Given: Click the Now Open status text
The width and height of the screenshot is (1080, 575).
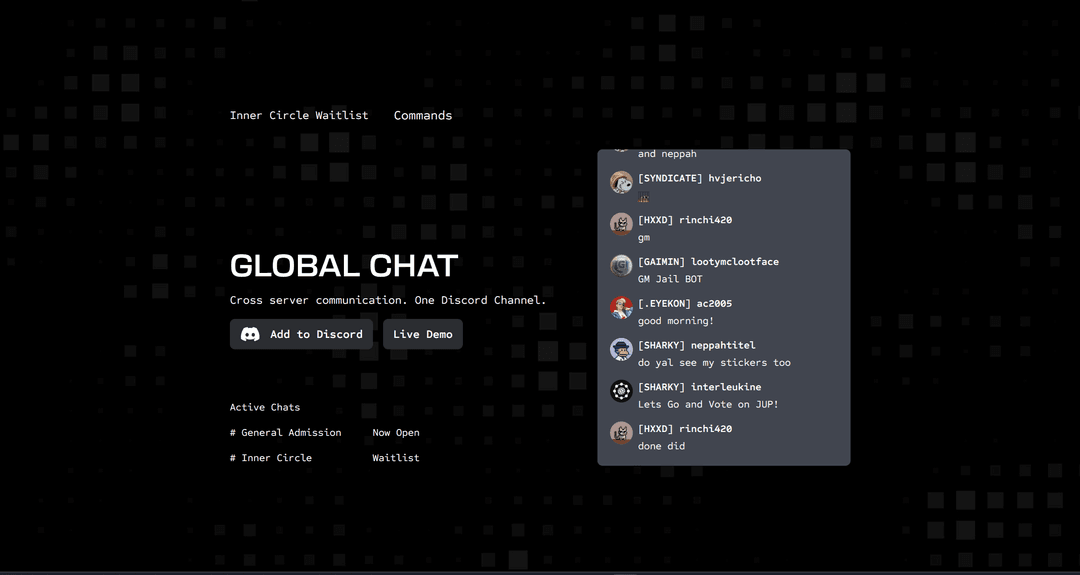Looking at the screenshot, I should tap(396, 432).
